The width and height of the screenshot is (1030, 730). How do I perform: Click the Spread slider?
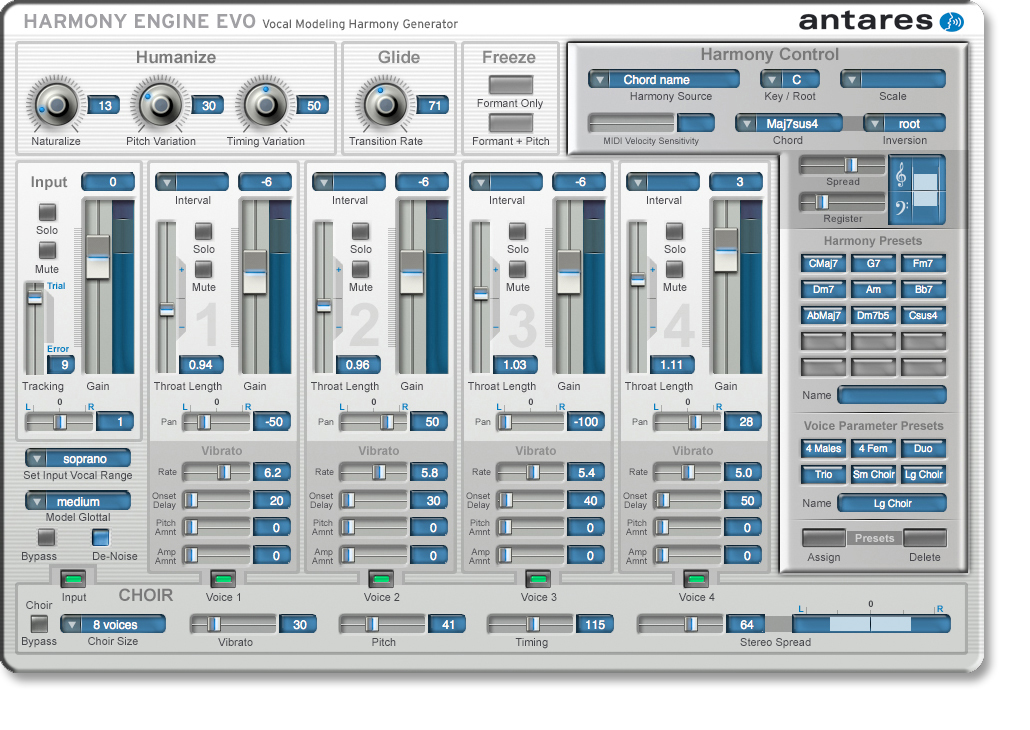[842, 165]
